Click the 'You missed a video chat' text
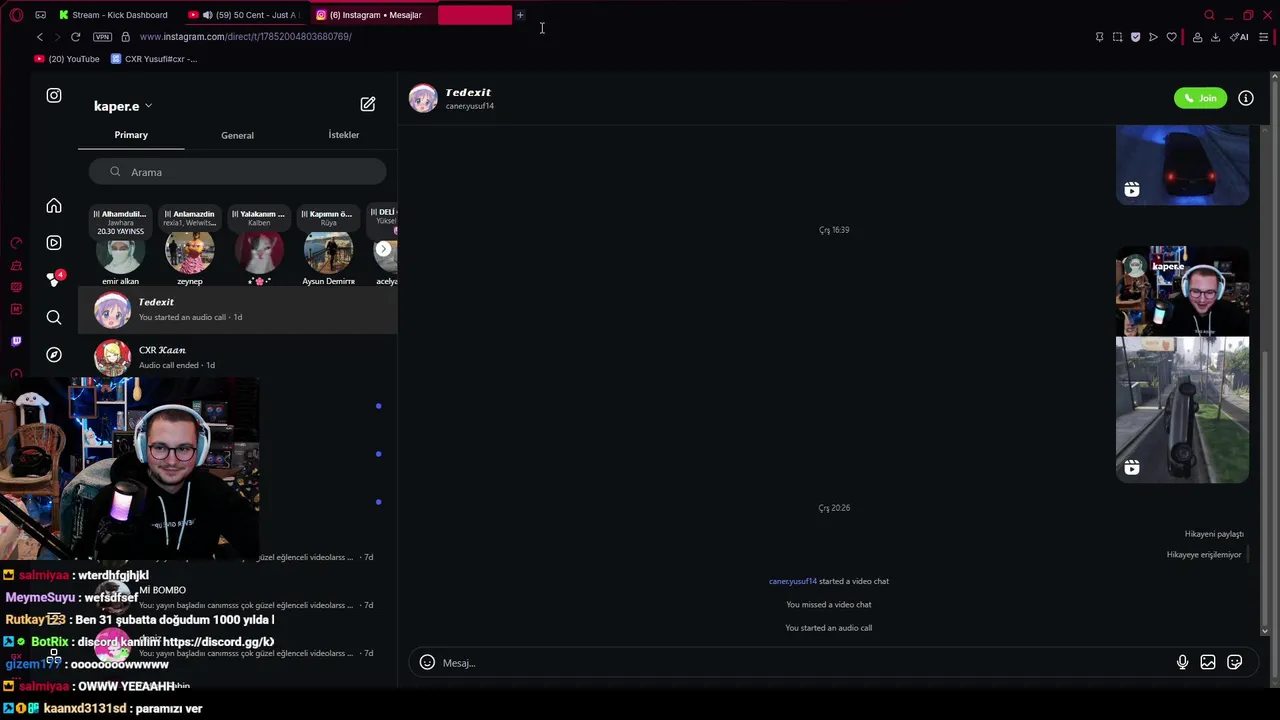 click(828, 605)
